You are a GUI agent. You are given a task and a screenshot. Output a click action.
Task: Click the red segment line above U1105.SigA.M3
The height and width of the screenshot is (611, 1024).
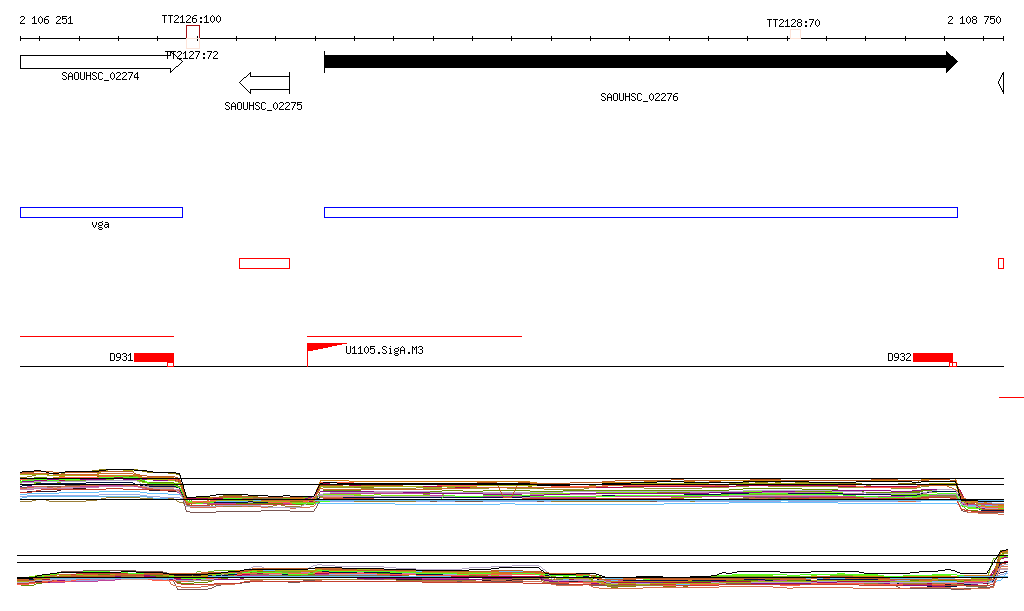coord(414,336)
